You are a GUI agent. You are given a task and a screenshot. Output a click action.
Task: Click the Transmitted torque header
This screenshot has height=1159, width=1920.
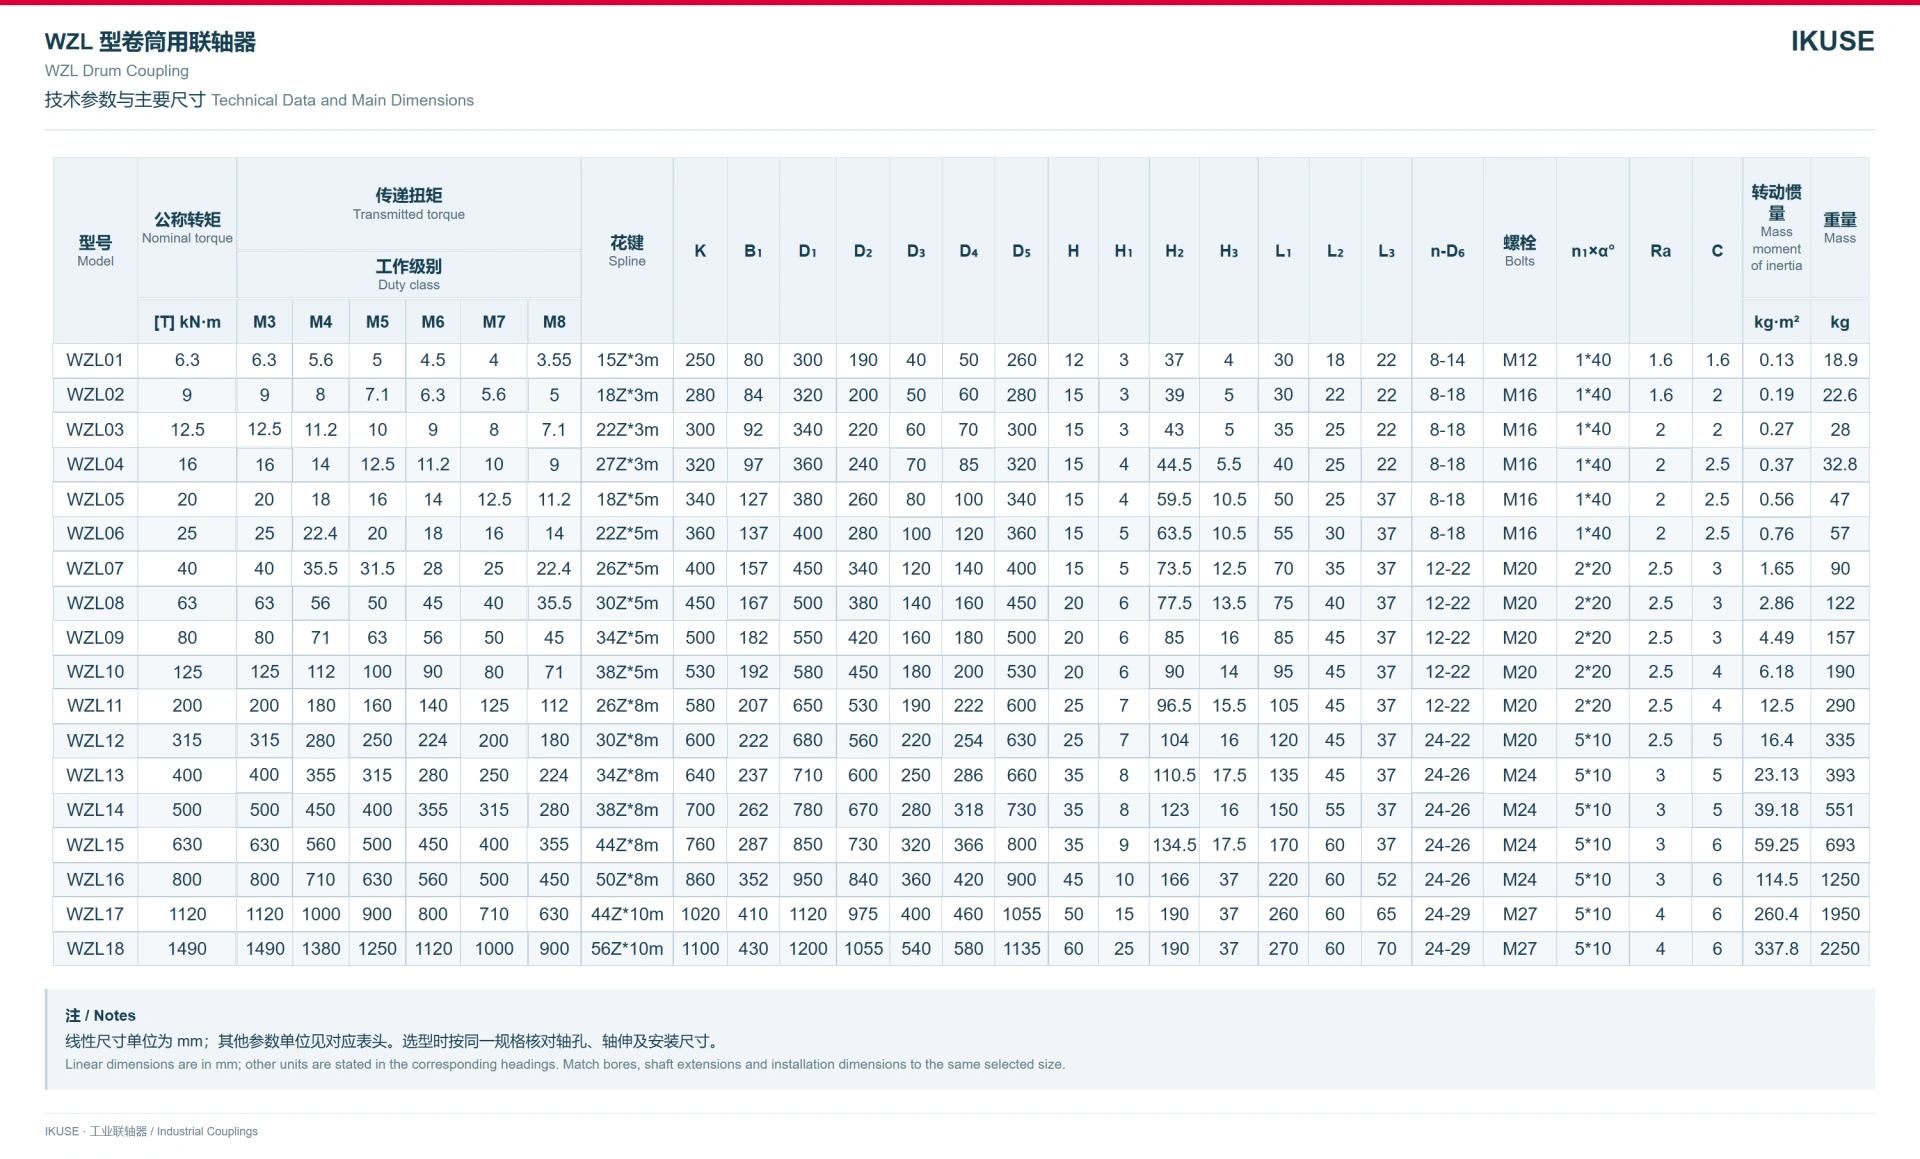pyautogui.click(x=409, y=203)
